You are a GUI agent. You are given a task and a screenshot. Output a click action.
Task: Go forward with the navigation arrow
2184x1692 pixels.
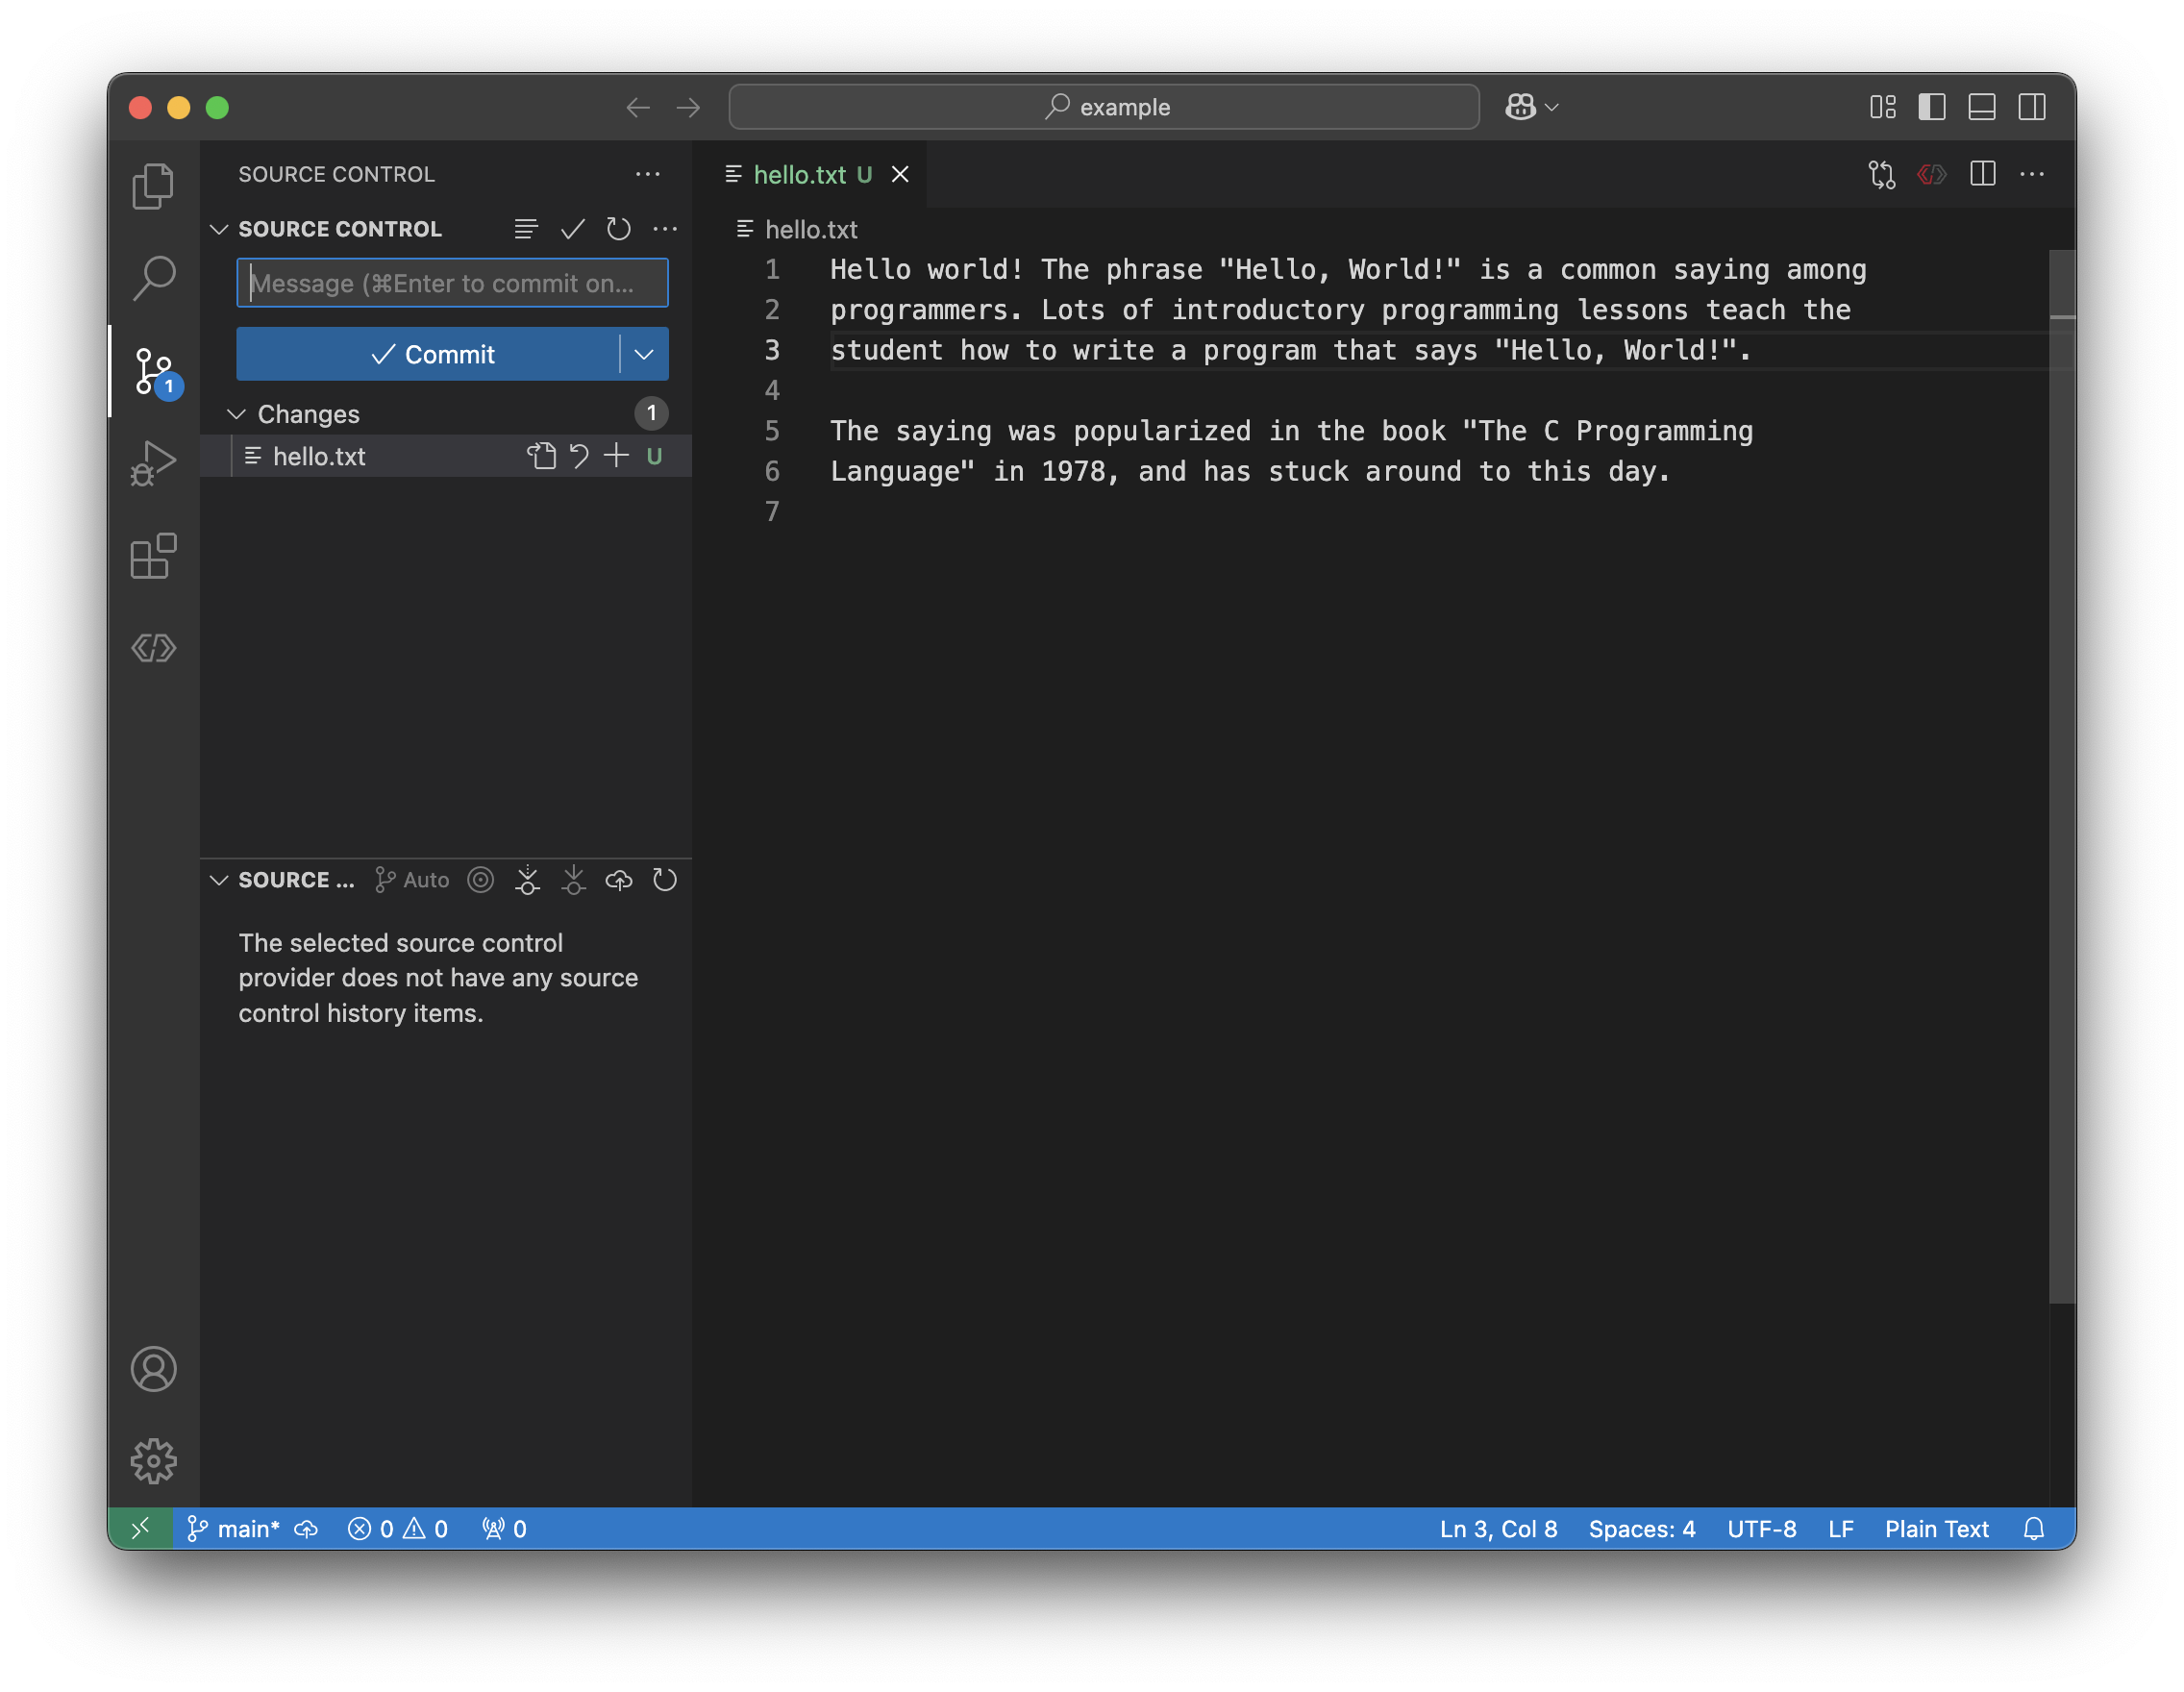688,107
